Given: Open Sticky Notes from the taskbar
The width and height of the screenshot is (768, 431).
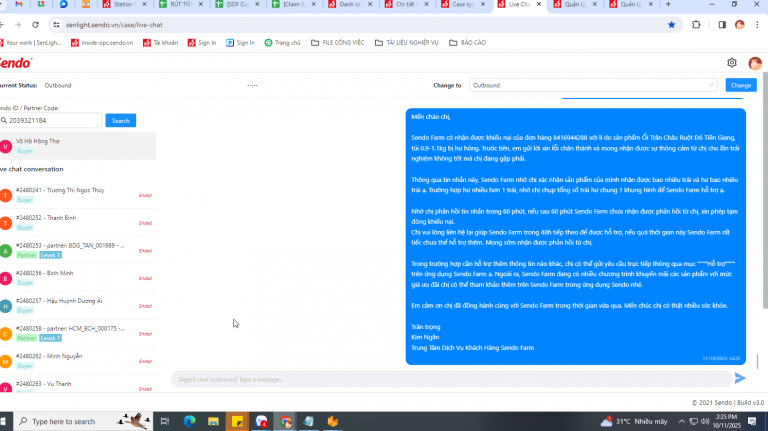Looking at the screenshot, I should (237, 421).
